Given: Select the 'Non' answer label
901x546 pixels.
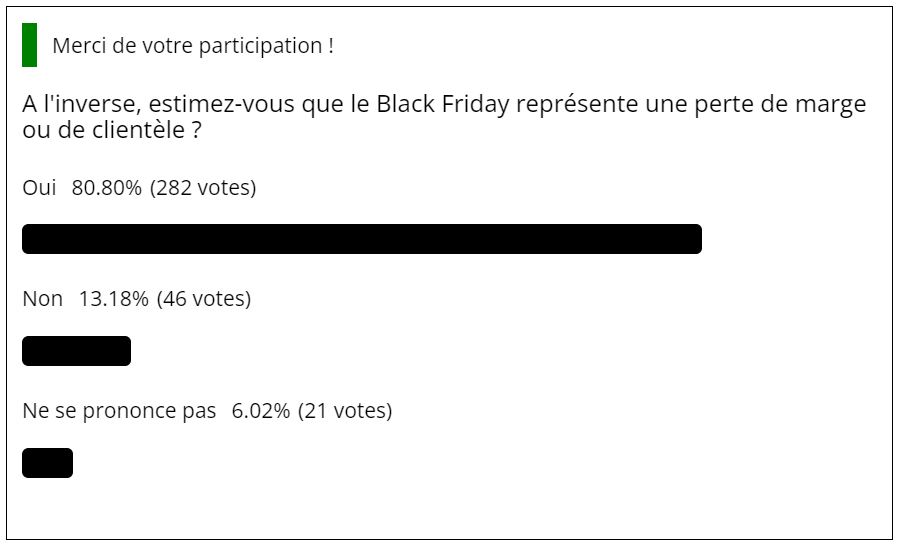Looking at the screenshot, I should (43, 299).
